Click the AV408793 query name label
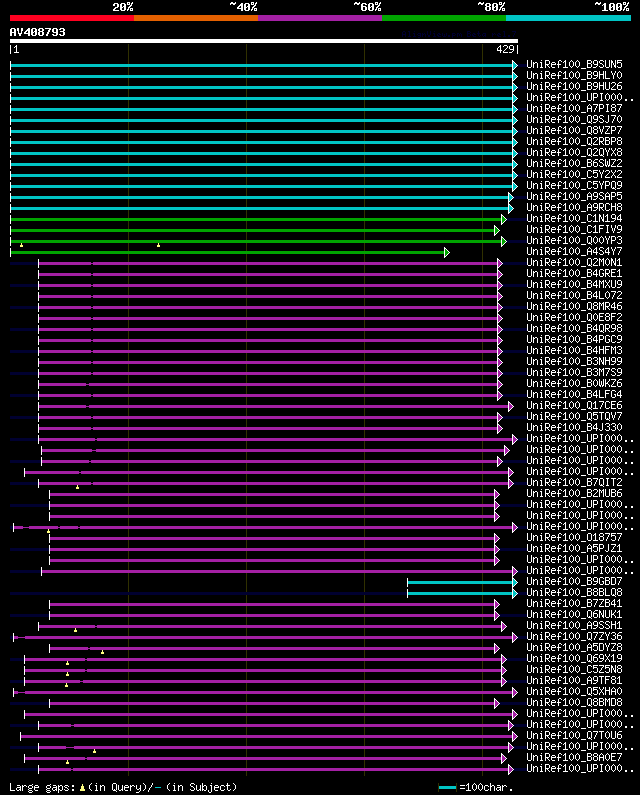640x795 pixels. [x=38, y=32]
